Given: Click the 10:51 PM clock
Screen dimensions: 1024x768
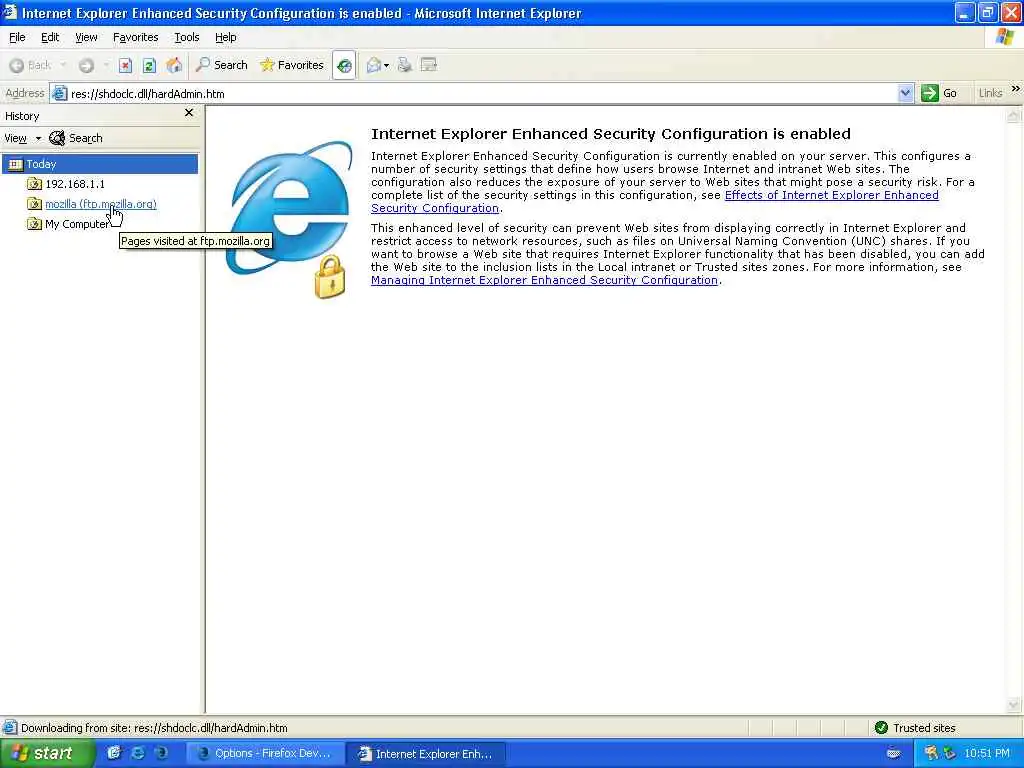Looking at the screenshot, I should (987, 754).
